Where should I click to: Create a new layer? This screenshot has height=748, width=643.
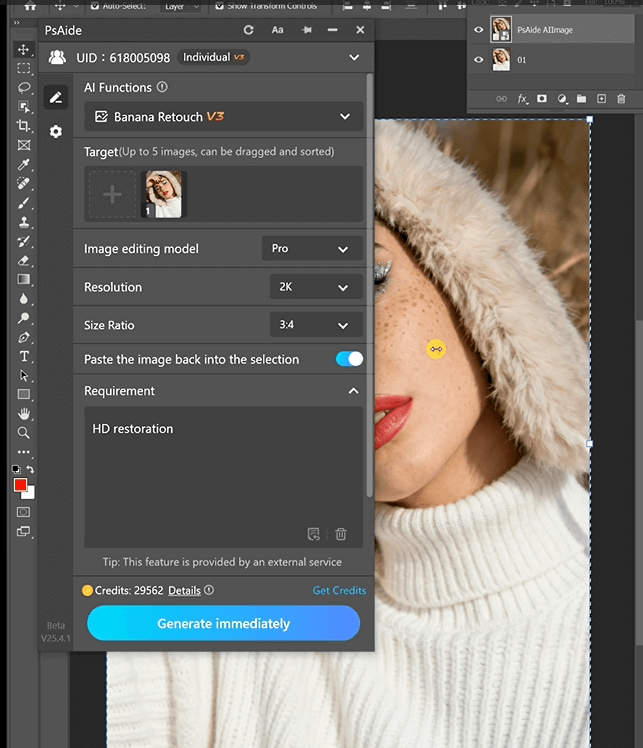[x=602, y=99]
